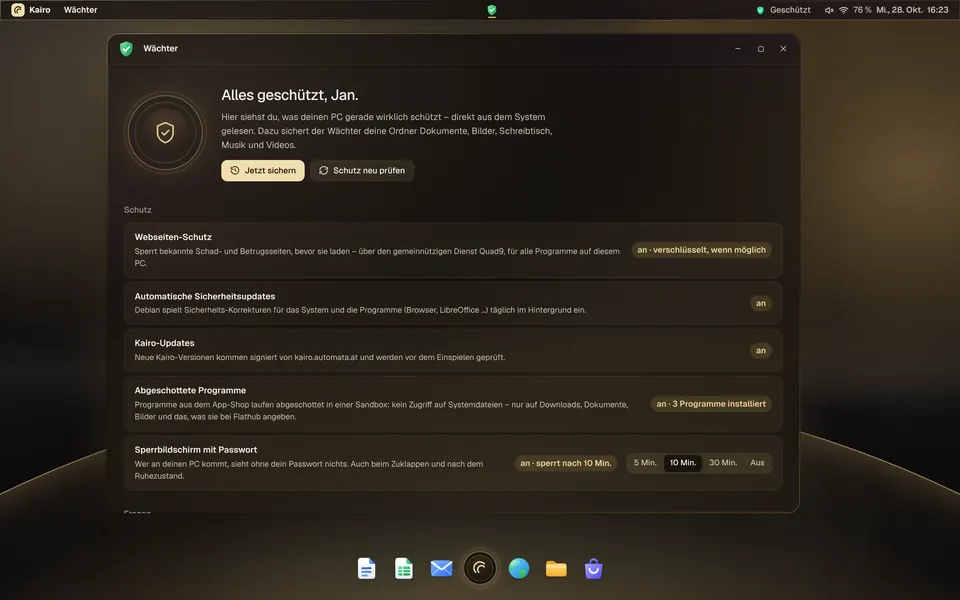Open the Wi-Fi status icon in the top bar
The image size is (960, 600).
pos(844,10)
